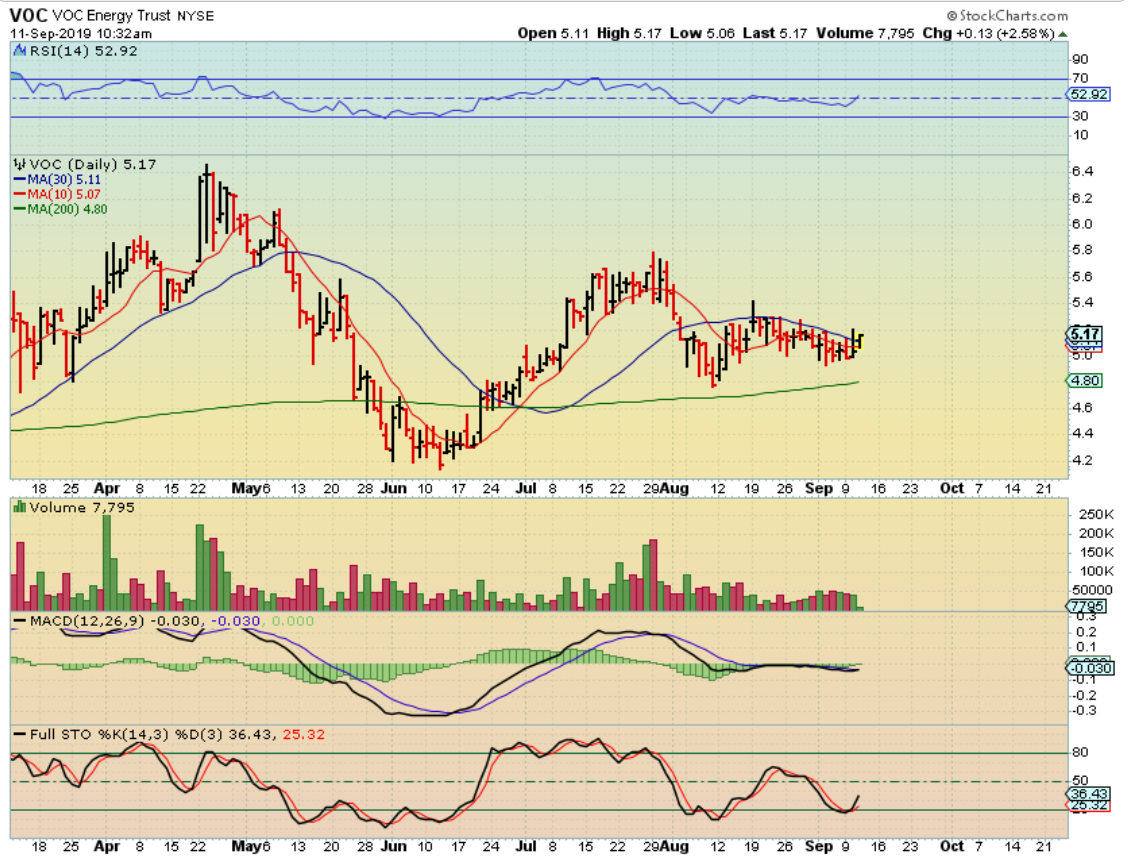Click the 52.92 RSI value tag

[x=1085, y=97]
